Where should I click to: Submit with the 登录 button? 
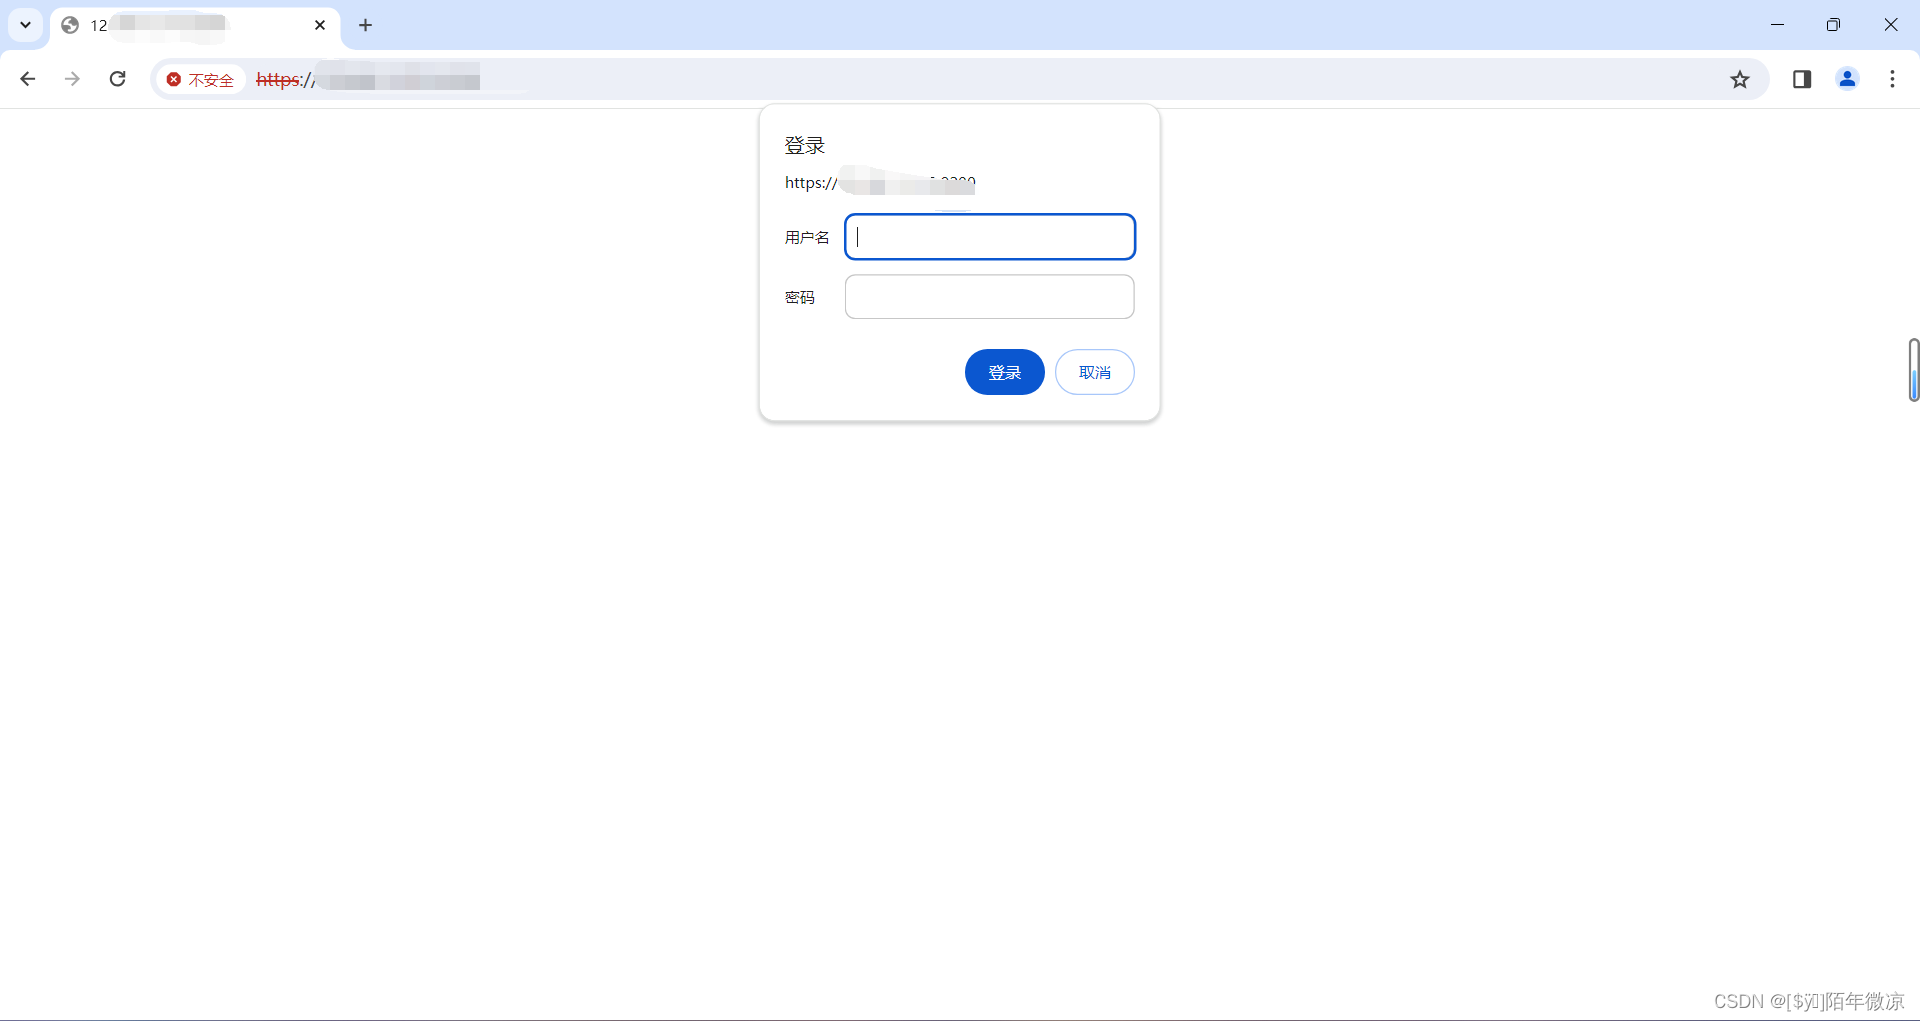tap(1004, 372)
